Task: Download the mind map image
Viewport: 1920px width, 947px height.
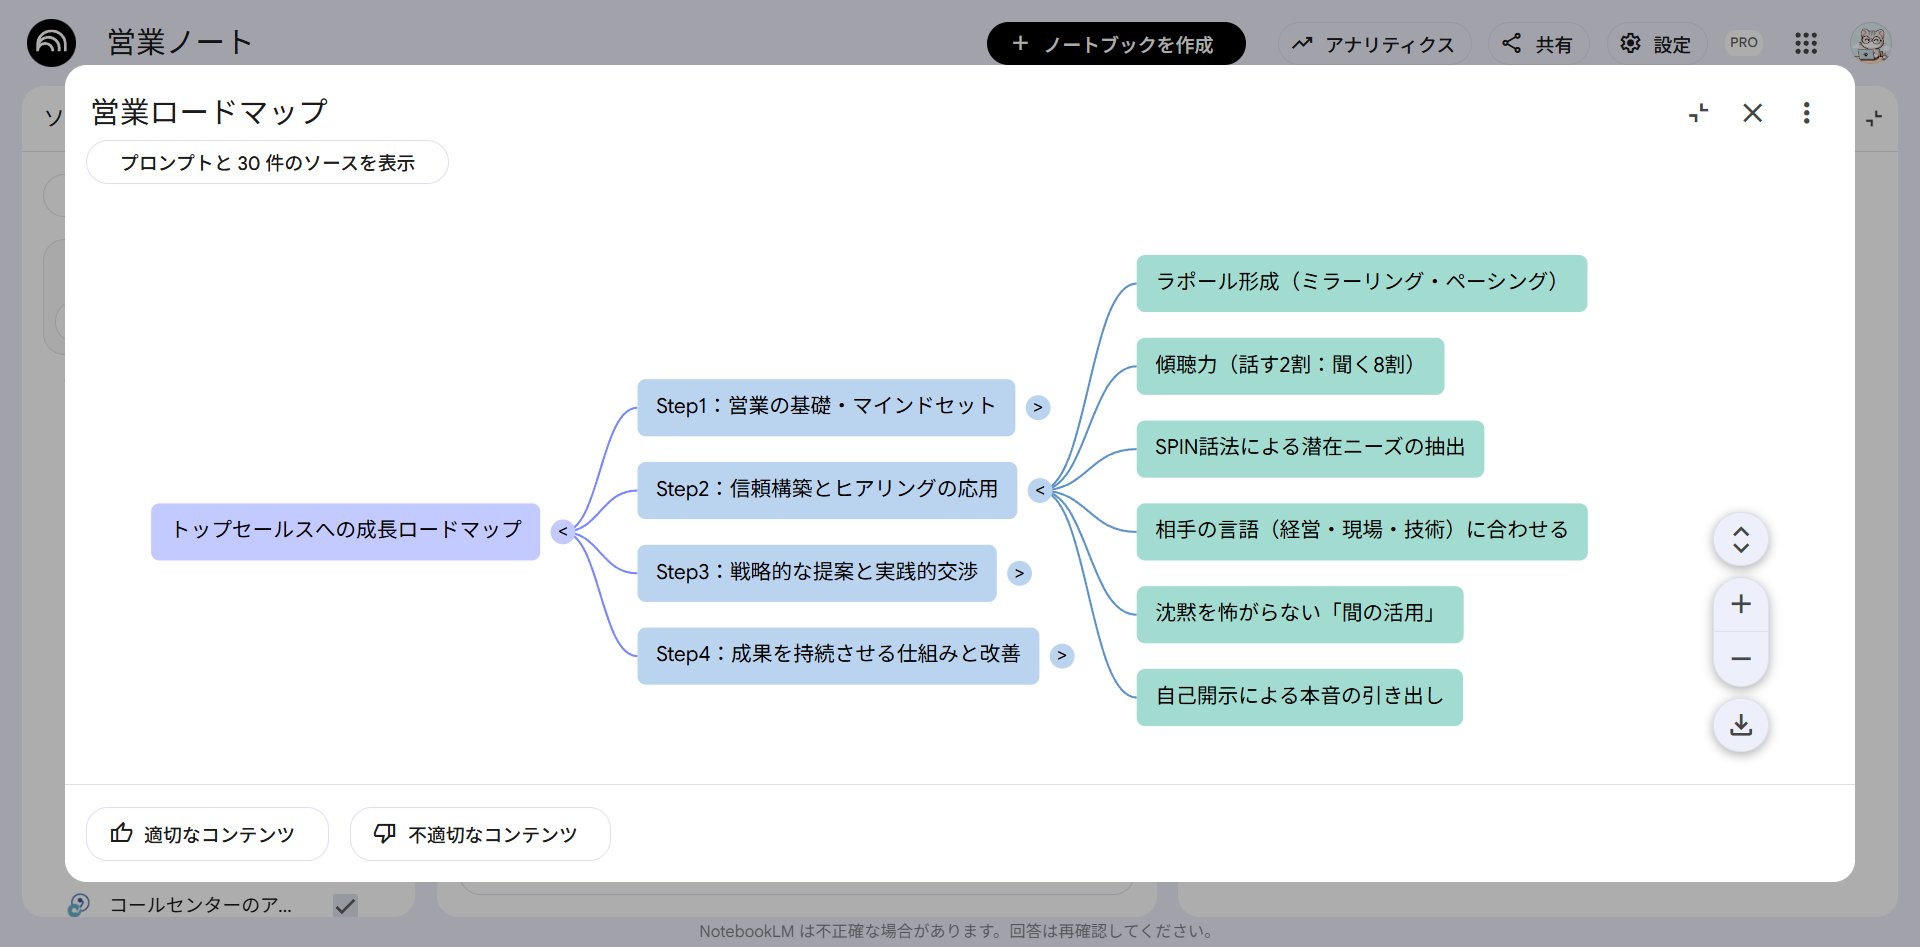Action: [x=1741, y=725]
